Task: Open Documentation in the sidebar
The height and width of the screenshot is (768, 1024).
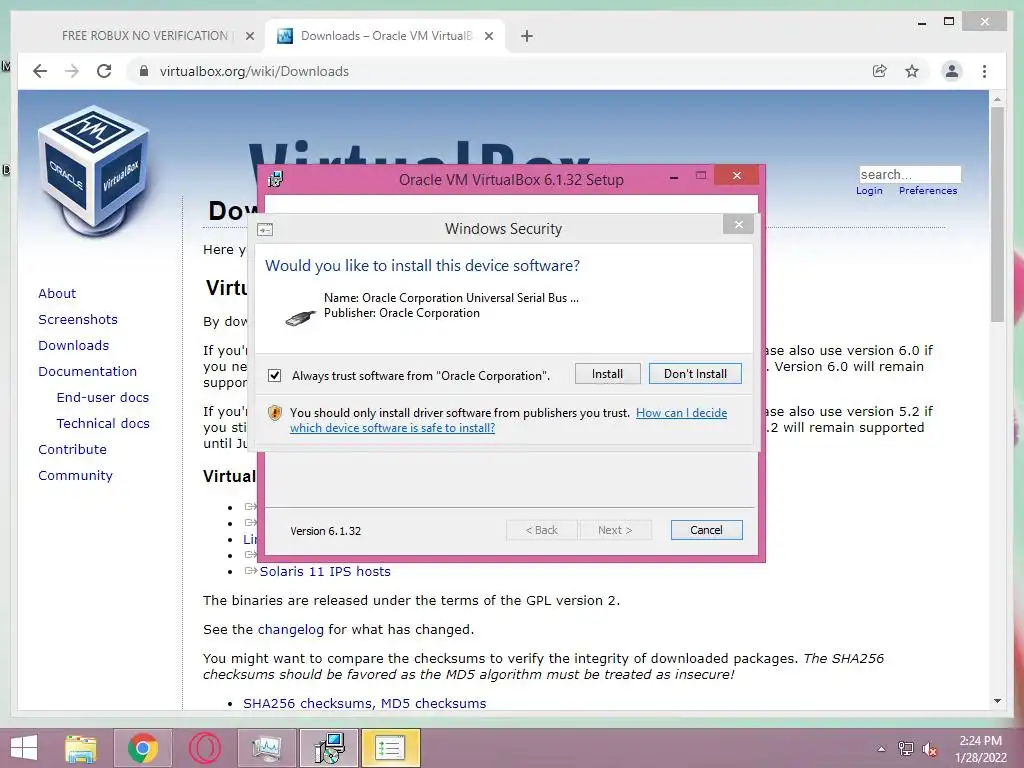Action: pyautogui.click(x=88, y=372)
